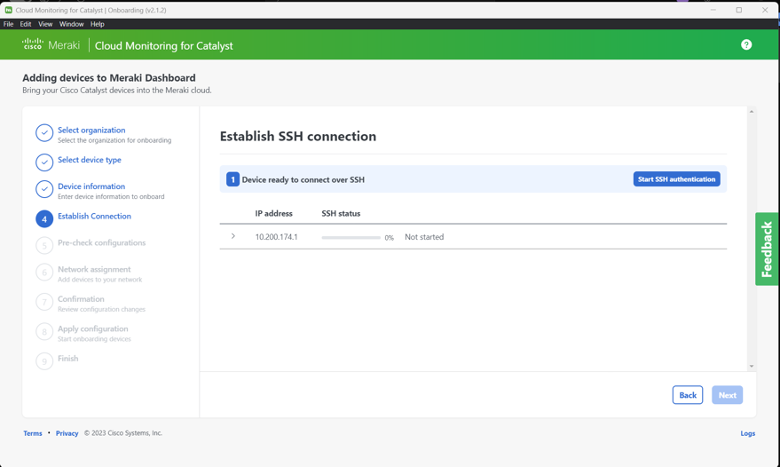
Task: Start SSH authentication
Action: (677, 180)
